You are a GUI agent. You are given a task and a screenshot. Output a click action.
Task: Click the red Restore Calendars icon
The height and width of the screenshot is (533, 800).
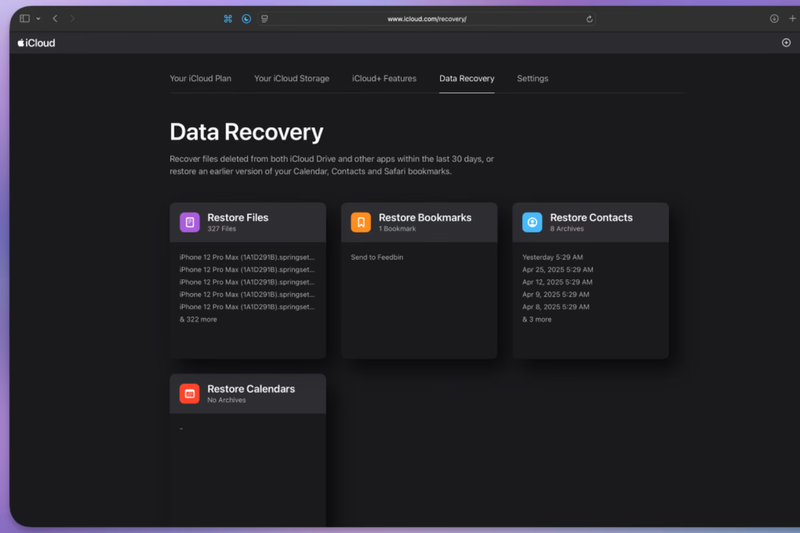[x=190, y=394]
